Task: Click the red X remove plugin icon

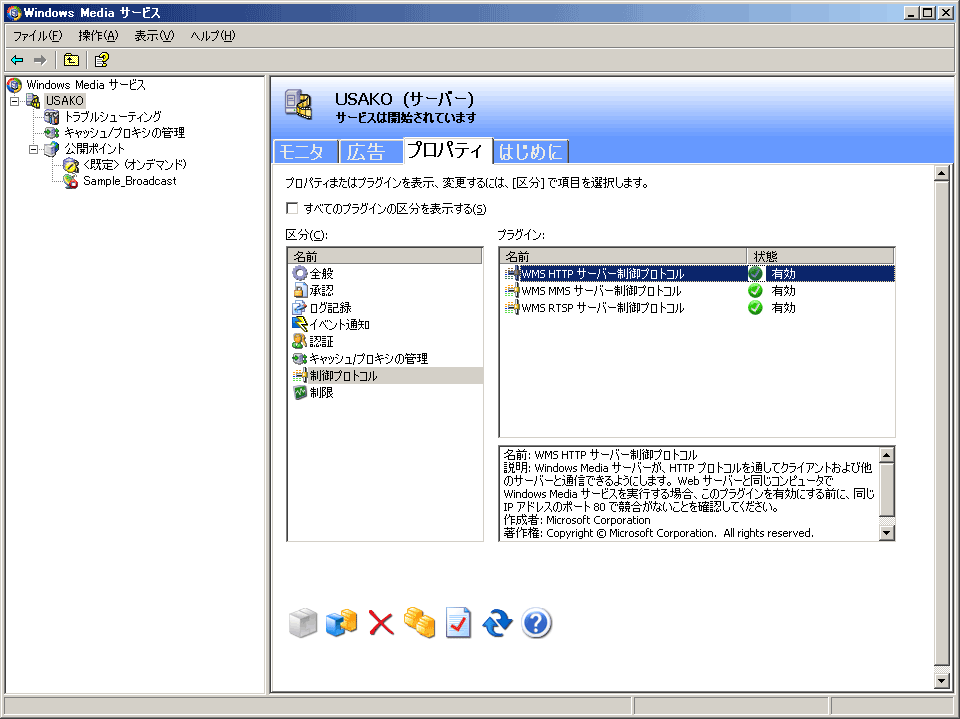Action: point(381,623)
